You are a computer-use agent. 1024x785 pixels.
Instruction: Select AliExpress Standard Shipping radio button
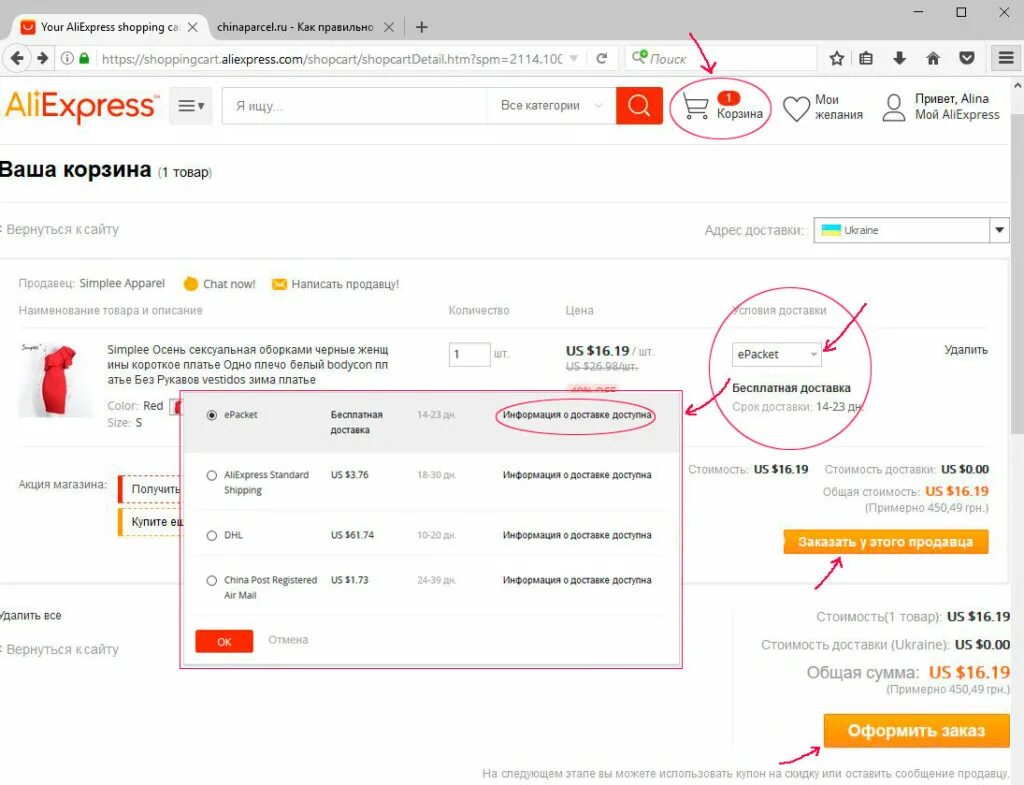coord(212,475)
